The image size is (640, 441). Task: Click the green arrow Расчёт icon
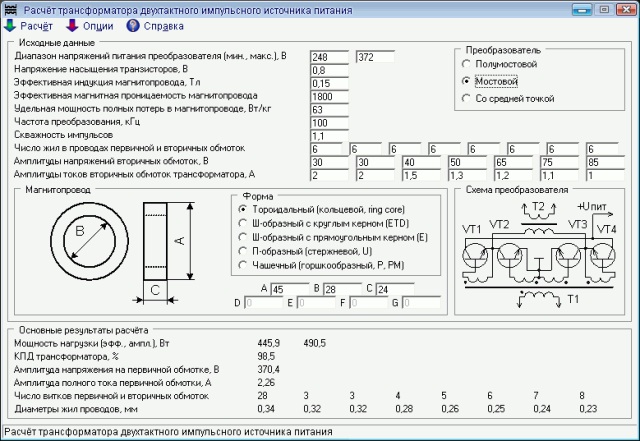click(x=10, y=25)
